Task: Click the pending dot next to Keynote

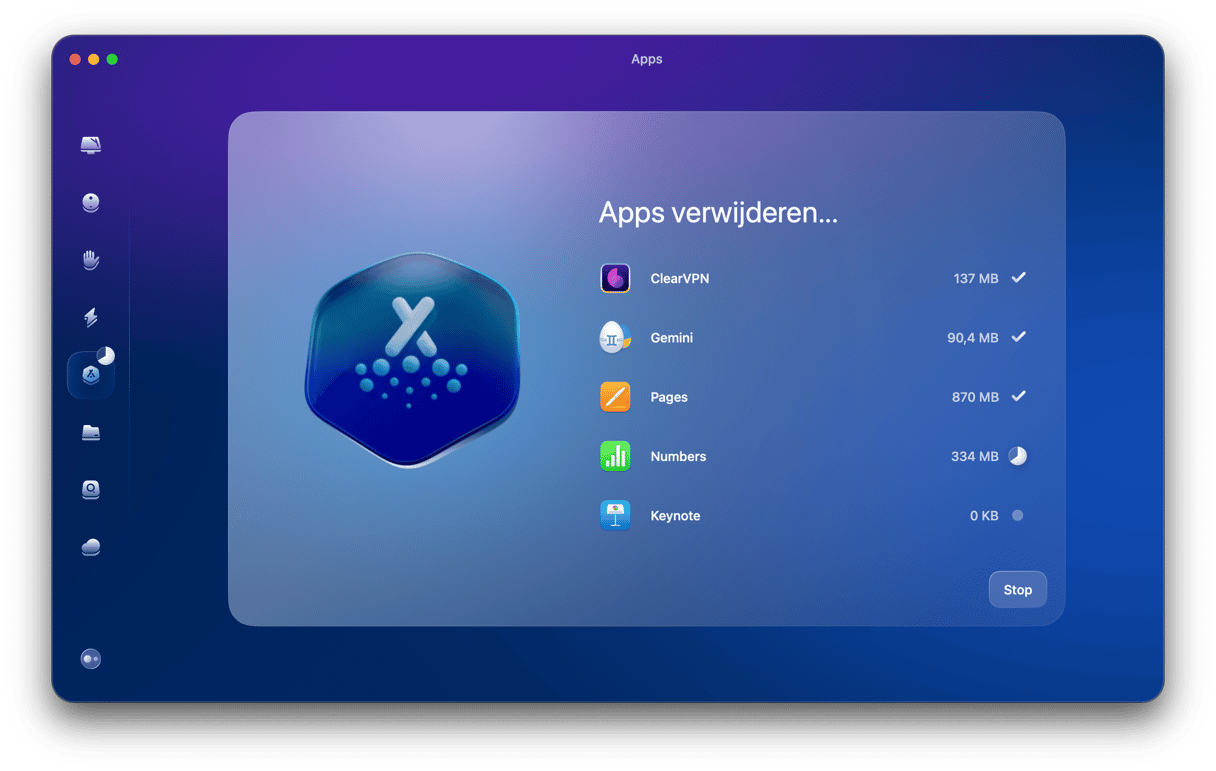Action: click(1018, 516)
